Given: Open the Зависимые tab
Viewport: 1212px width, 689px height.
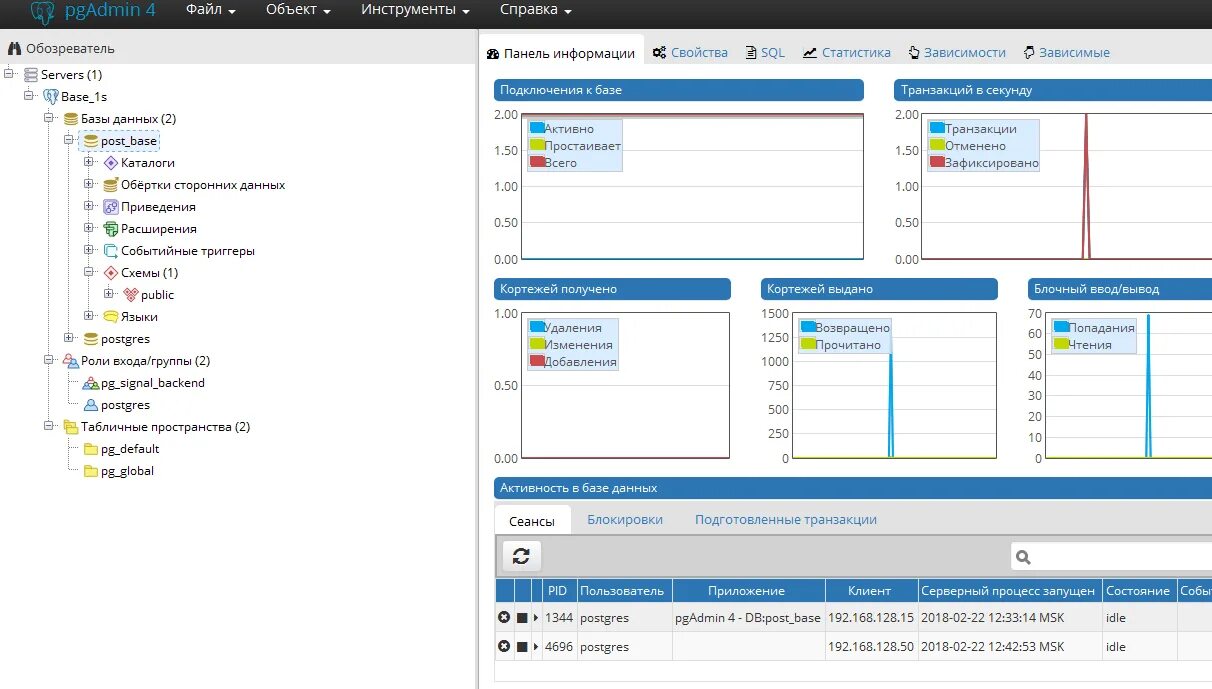Looking at the screenshot, I should [1067, 53].
